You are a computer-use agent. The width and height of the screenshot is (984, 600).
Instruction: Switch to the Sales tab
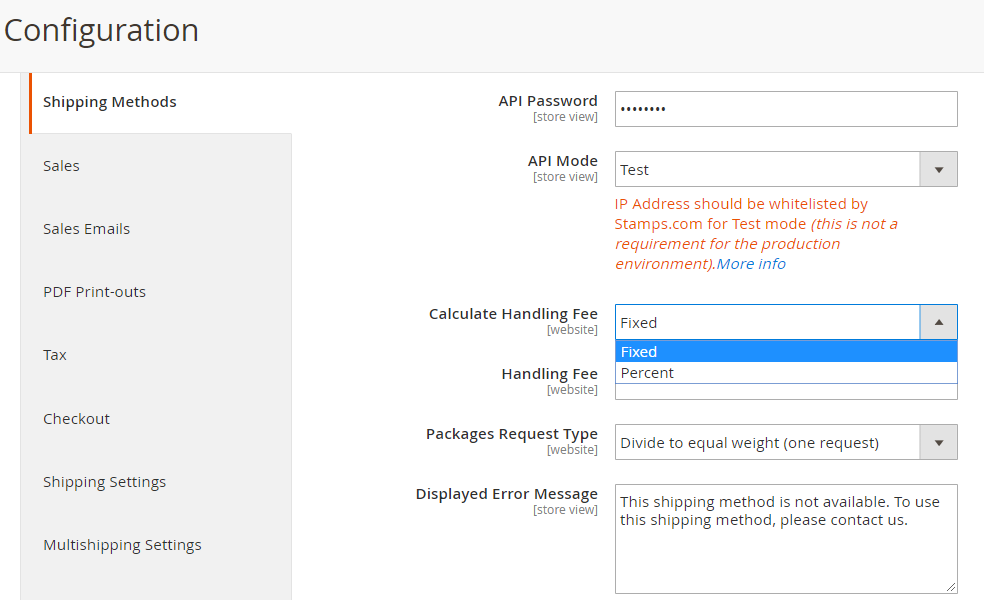61,166
